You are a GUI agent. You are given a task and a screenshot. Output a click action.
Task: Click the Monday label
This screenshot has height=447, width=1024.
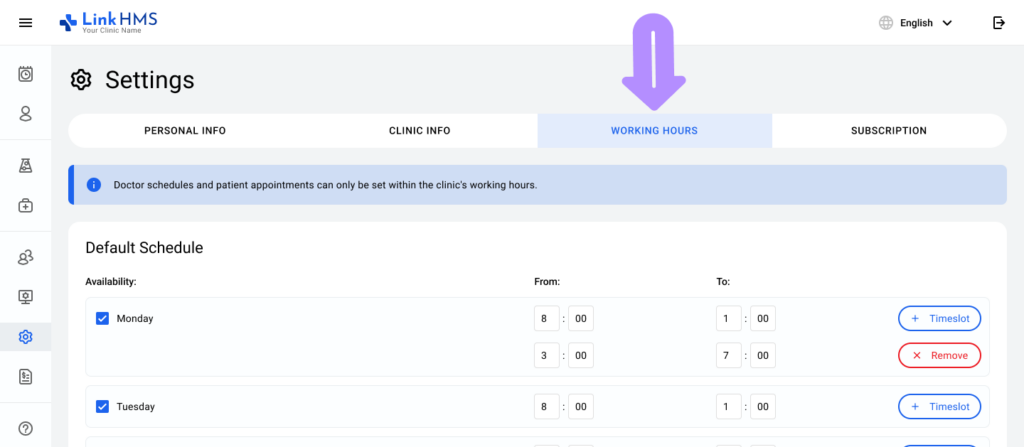tap(135, 319)
